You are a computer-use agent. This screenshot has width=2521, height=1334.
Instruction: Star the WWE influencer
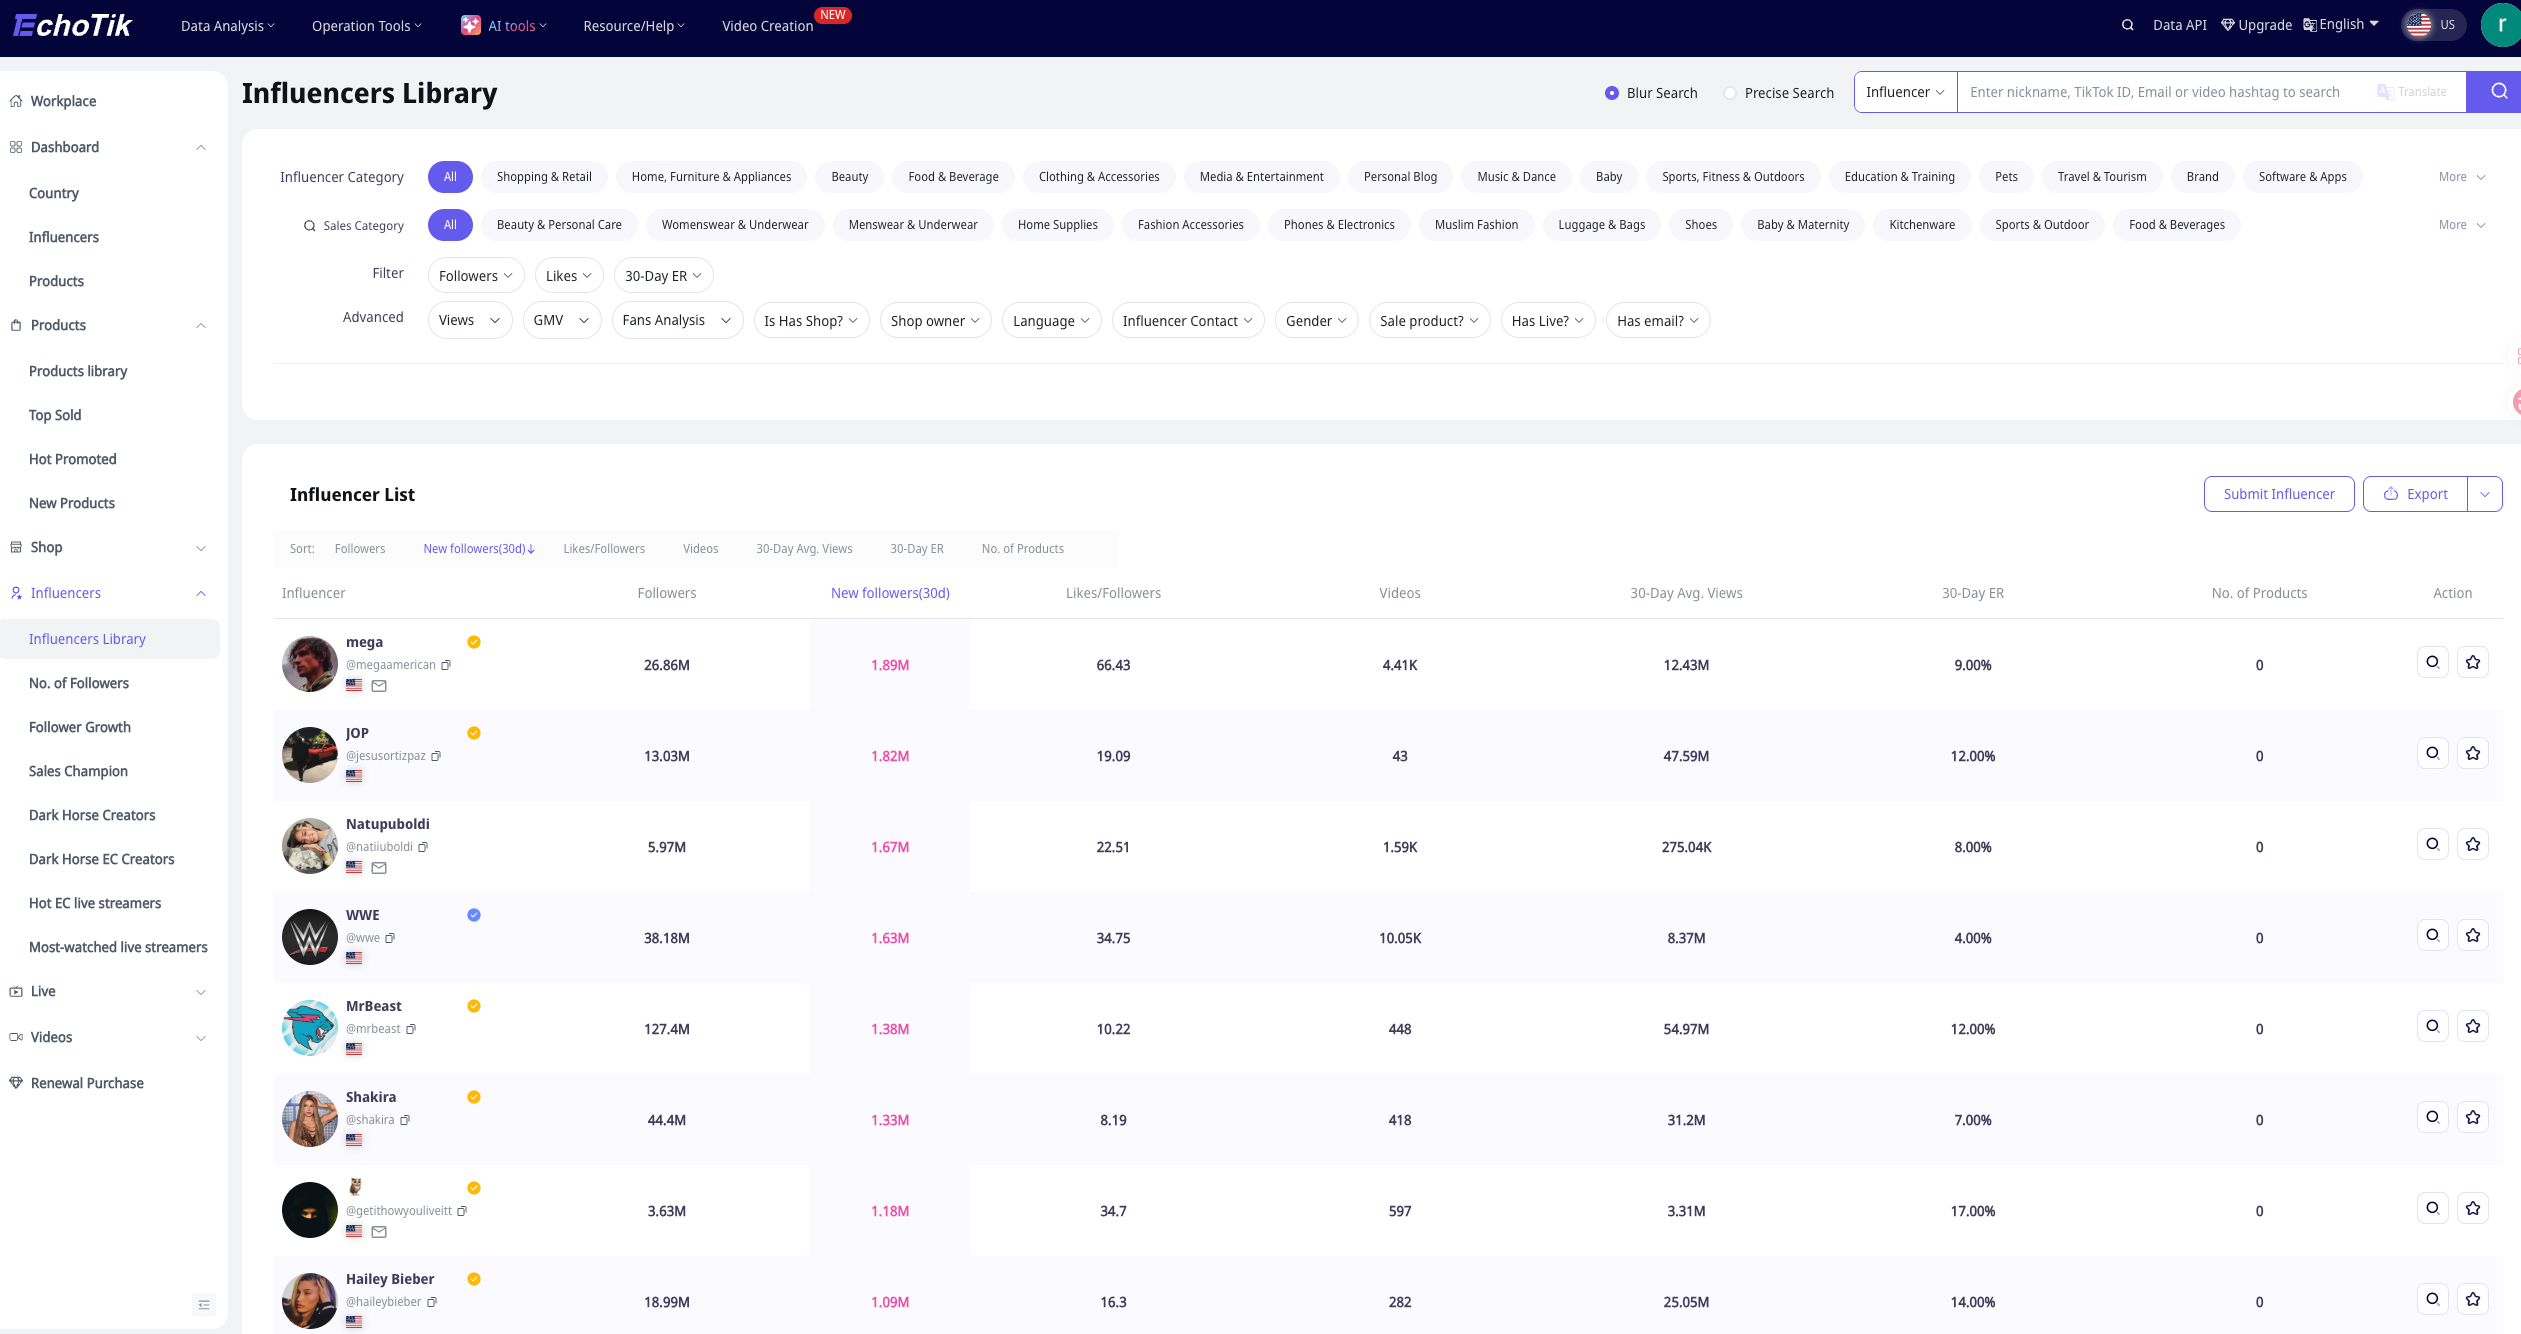click(x=2473, y=935)
